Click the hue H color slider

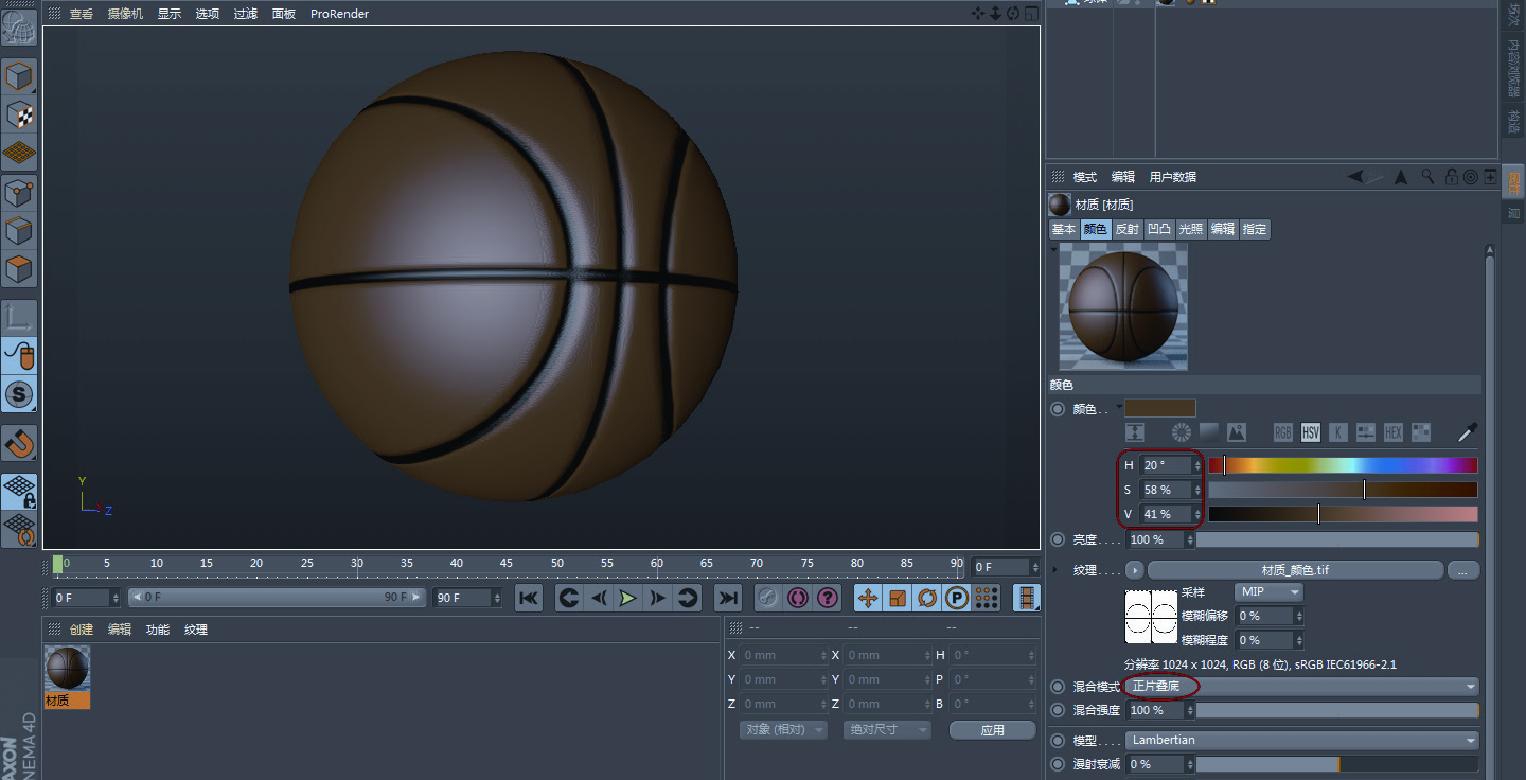pos(1342,465)
